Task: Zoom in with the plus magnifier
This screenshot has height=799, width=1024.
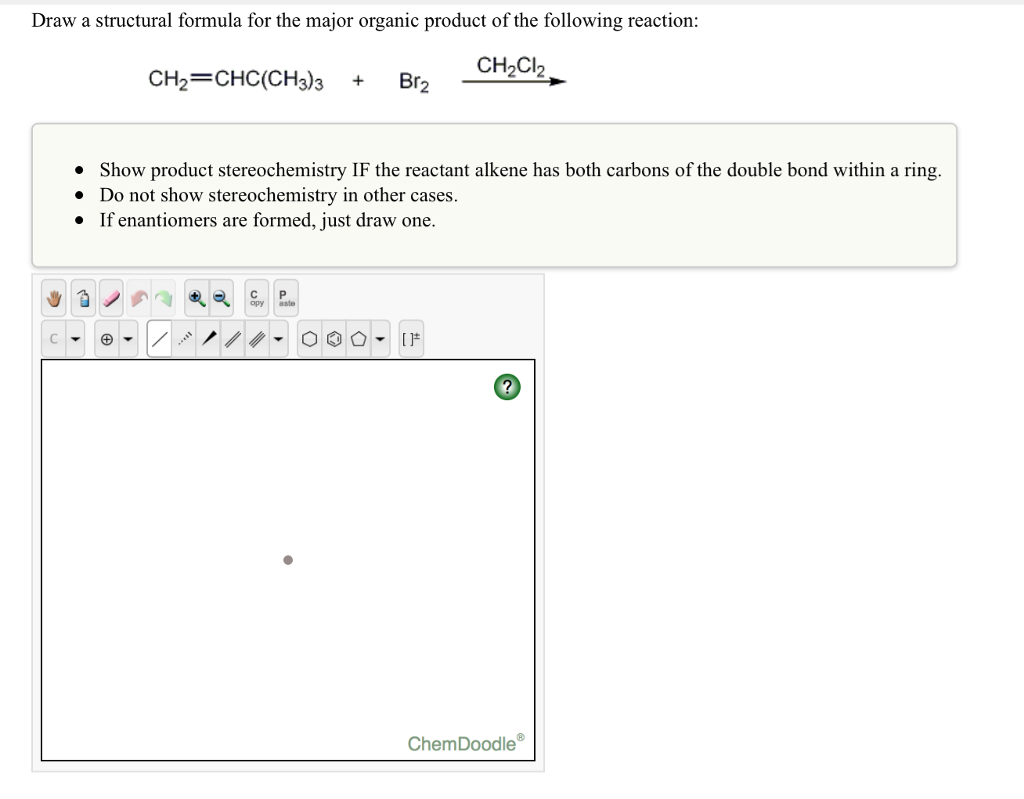Action: tap(197, 299)
